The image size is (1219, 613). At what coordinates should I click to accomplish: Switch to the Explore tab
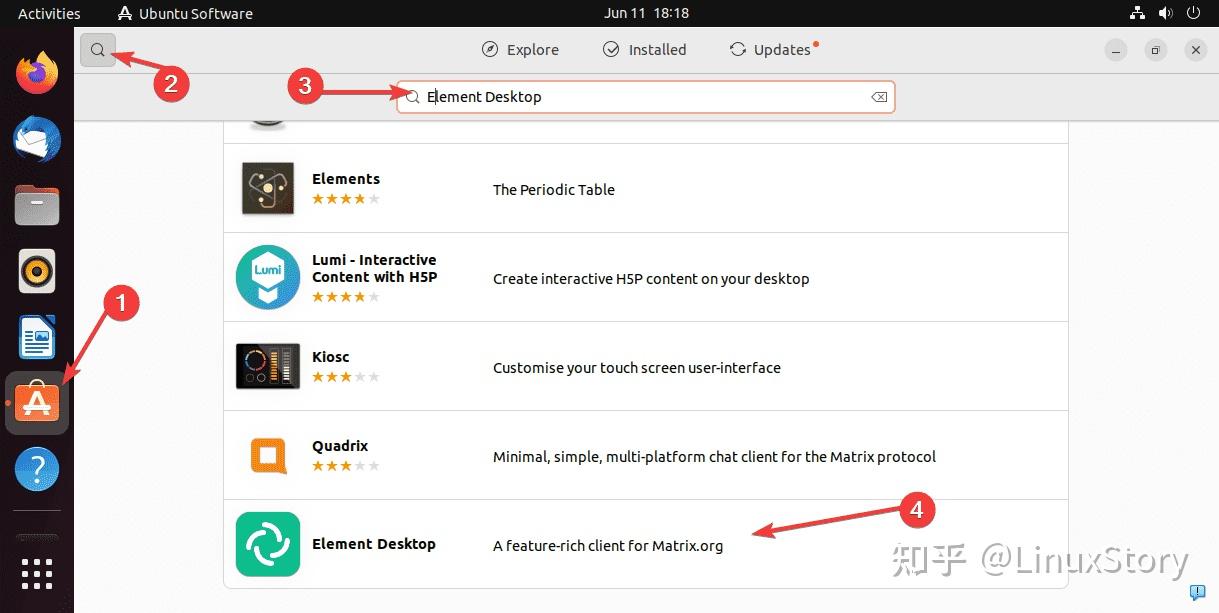(520, 50)
